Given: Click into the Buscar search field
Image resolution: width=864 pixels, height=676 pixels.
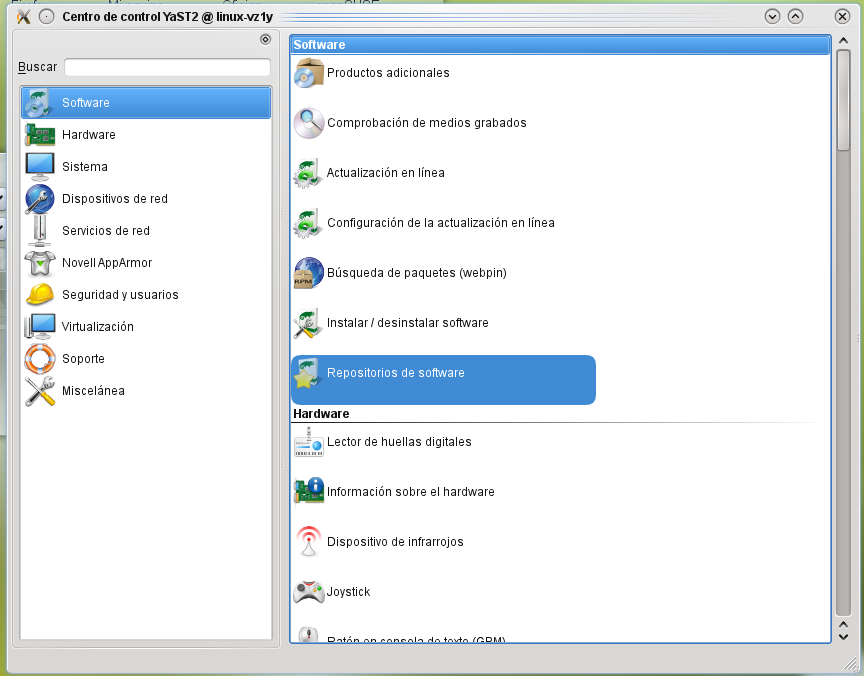Looking at the screenshot, I should pos(167,67).
